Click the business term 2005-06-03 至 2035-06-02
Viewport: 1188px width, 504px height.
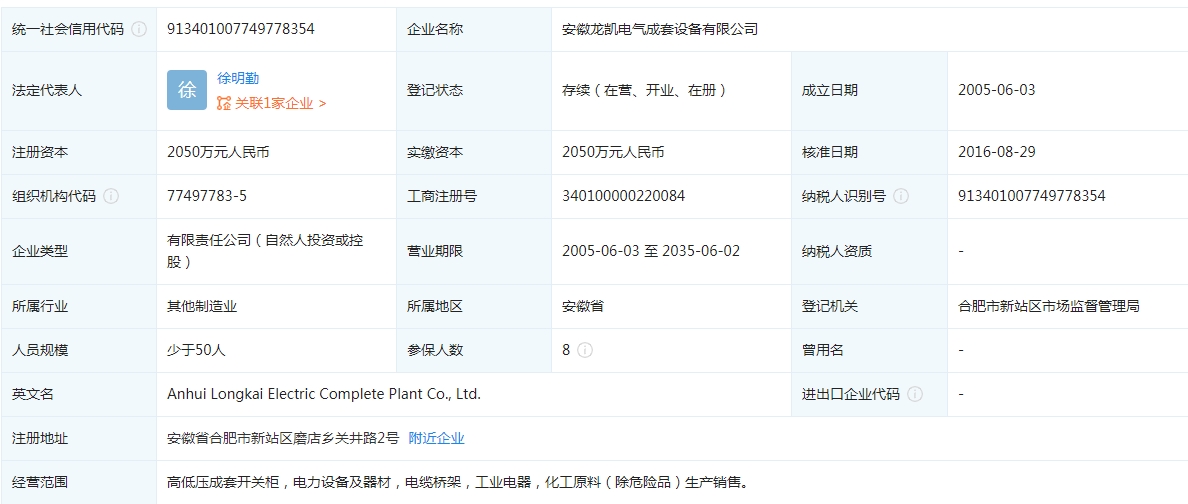click(x=651, y=251)
